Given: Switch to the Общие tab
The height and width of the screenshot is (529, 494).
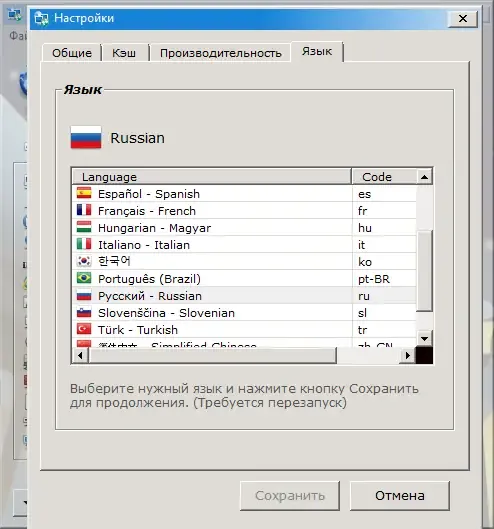Looking at the screenshot, I should [72, 53].
